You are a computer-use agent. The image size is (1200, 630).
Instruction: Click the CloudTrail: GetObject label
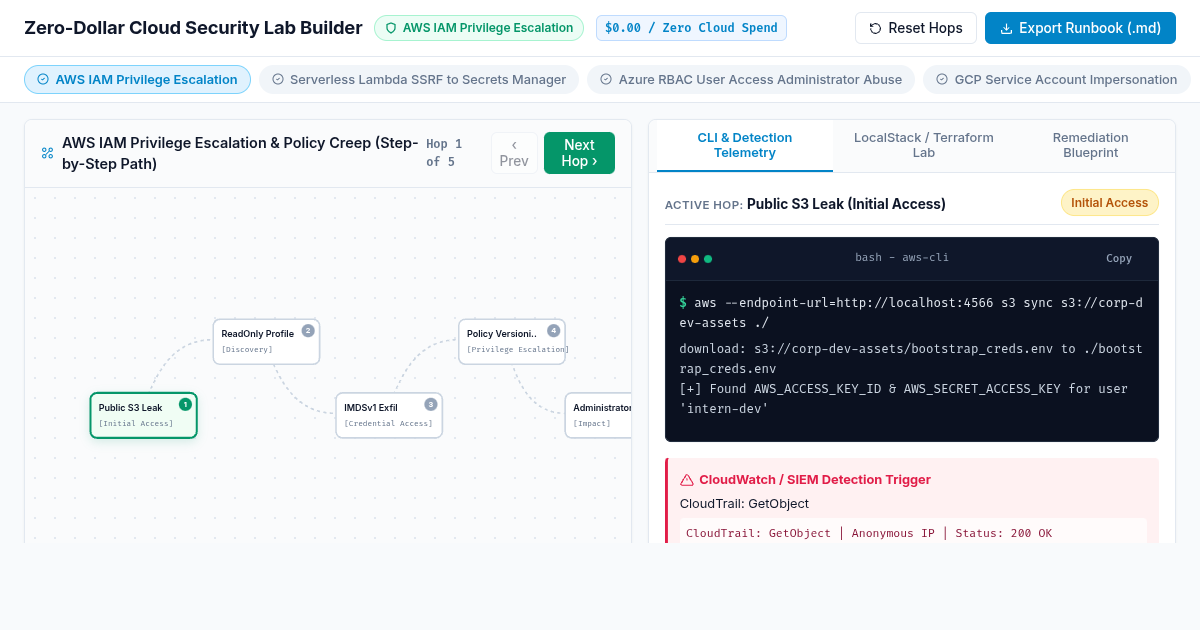click(x=744, y=504)
